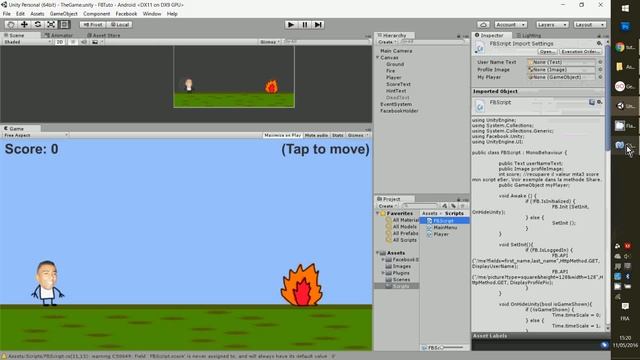Collapse the Canvas node in Hierarchy
Image resolution: width=640 pixels, height=360 pixels.
click(378, 58)
